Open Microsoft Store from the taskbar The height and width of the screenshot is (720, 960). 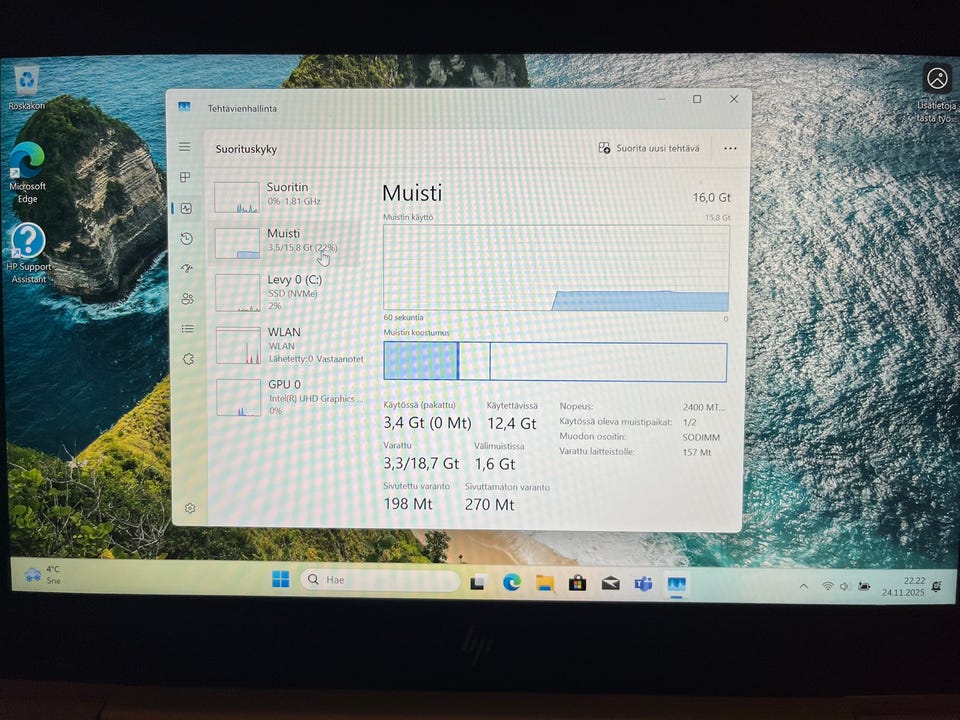[x=577, y=583]
